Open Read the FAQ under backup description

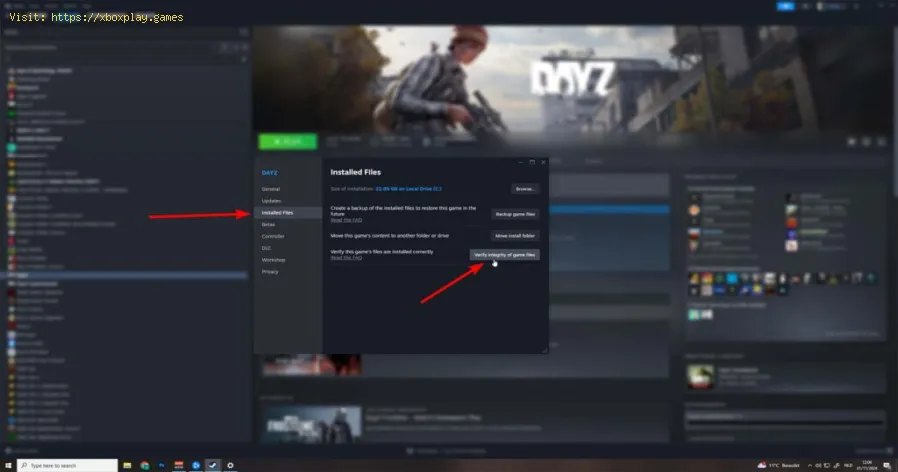(x=346, y=219)
